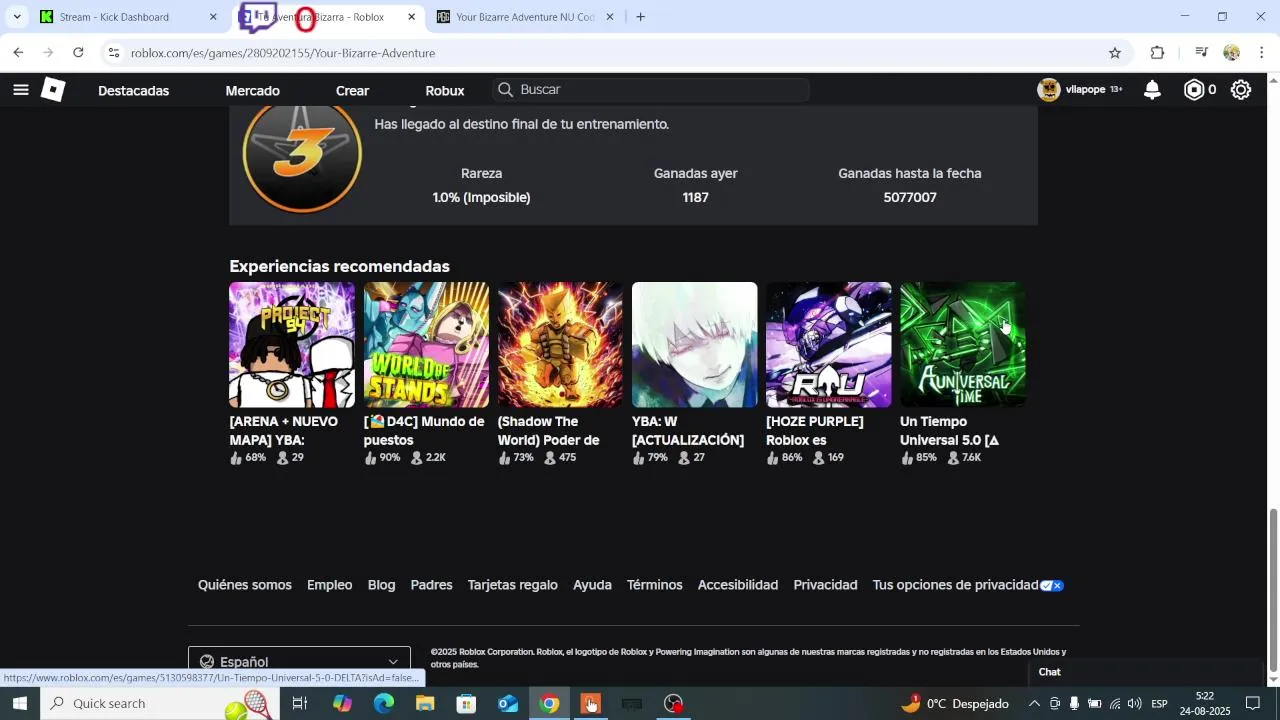1280x720 pixels.
Task: Open Task View on the taskbar
Action: (x=299, y=703)
